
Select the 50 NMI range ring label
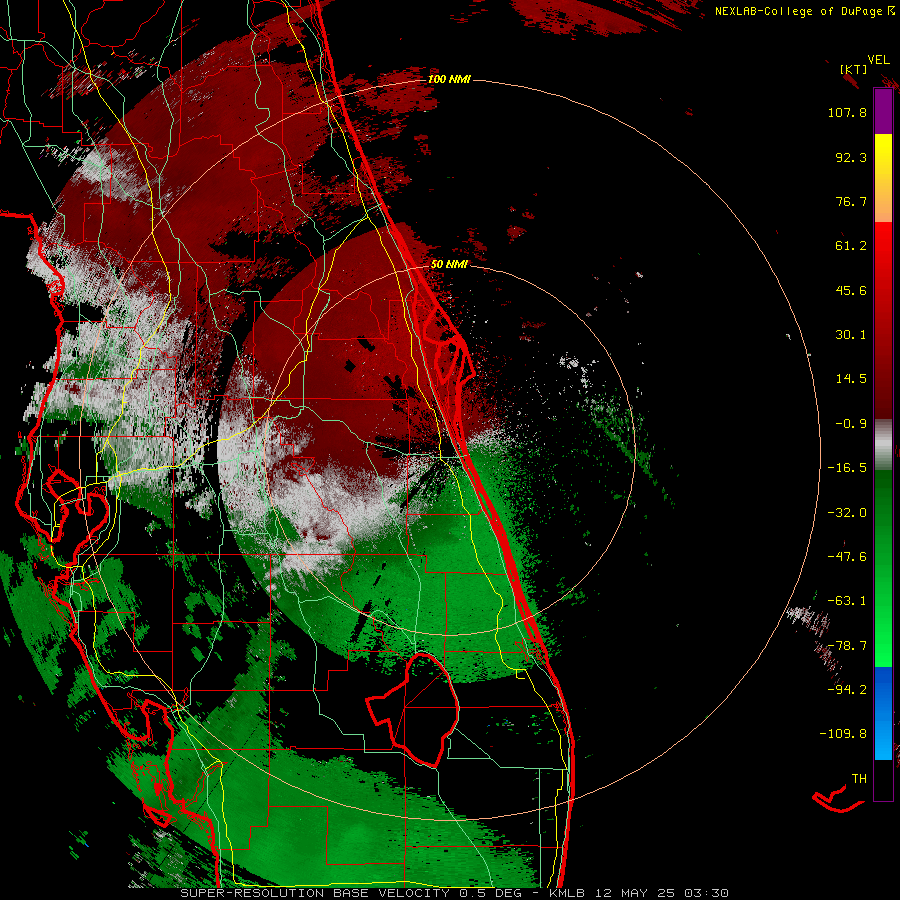[449, 264]
